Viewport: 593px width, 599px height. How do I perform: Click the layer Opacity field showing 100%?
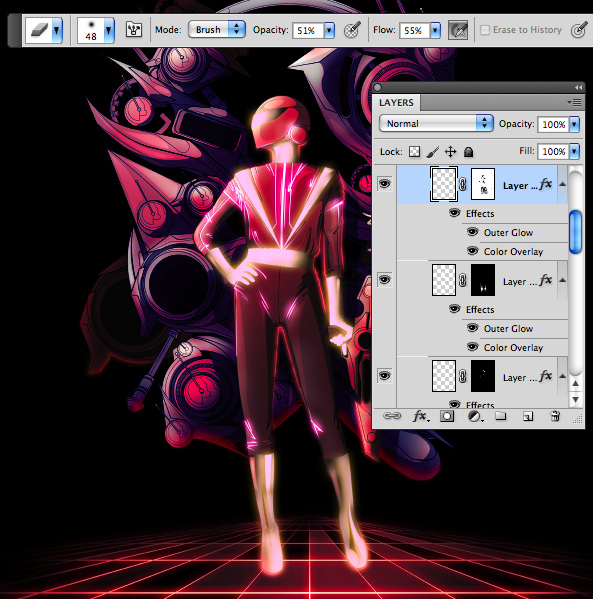[x=553, y=124]
